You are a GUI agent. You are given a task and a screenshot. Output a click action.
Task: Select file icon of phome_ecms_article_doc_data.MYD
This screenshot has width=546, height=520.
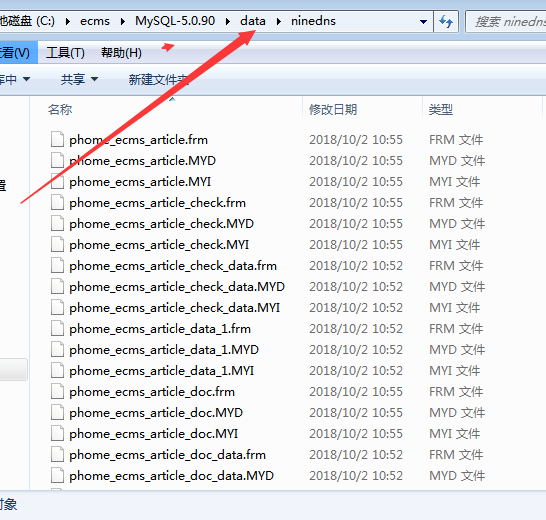(x=57, y=475)
